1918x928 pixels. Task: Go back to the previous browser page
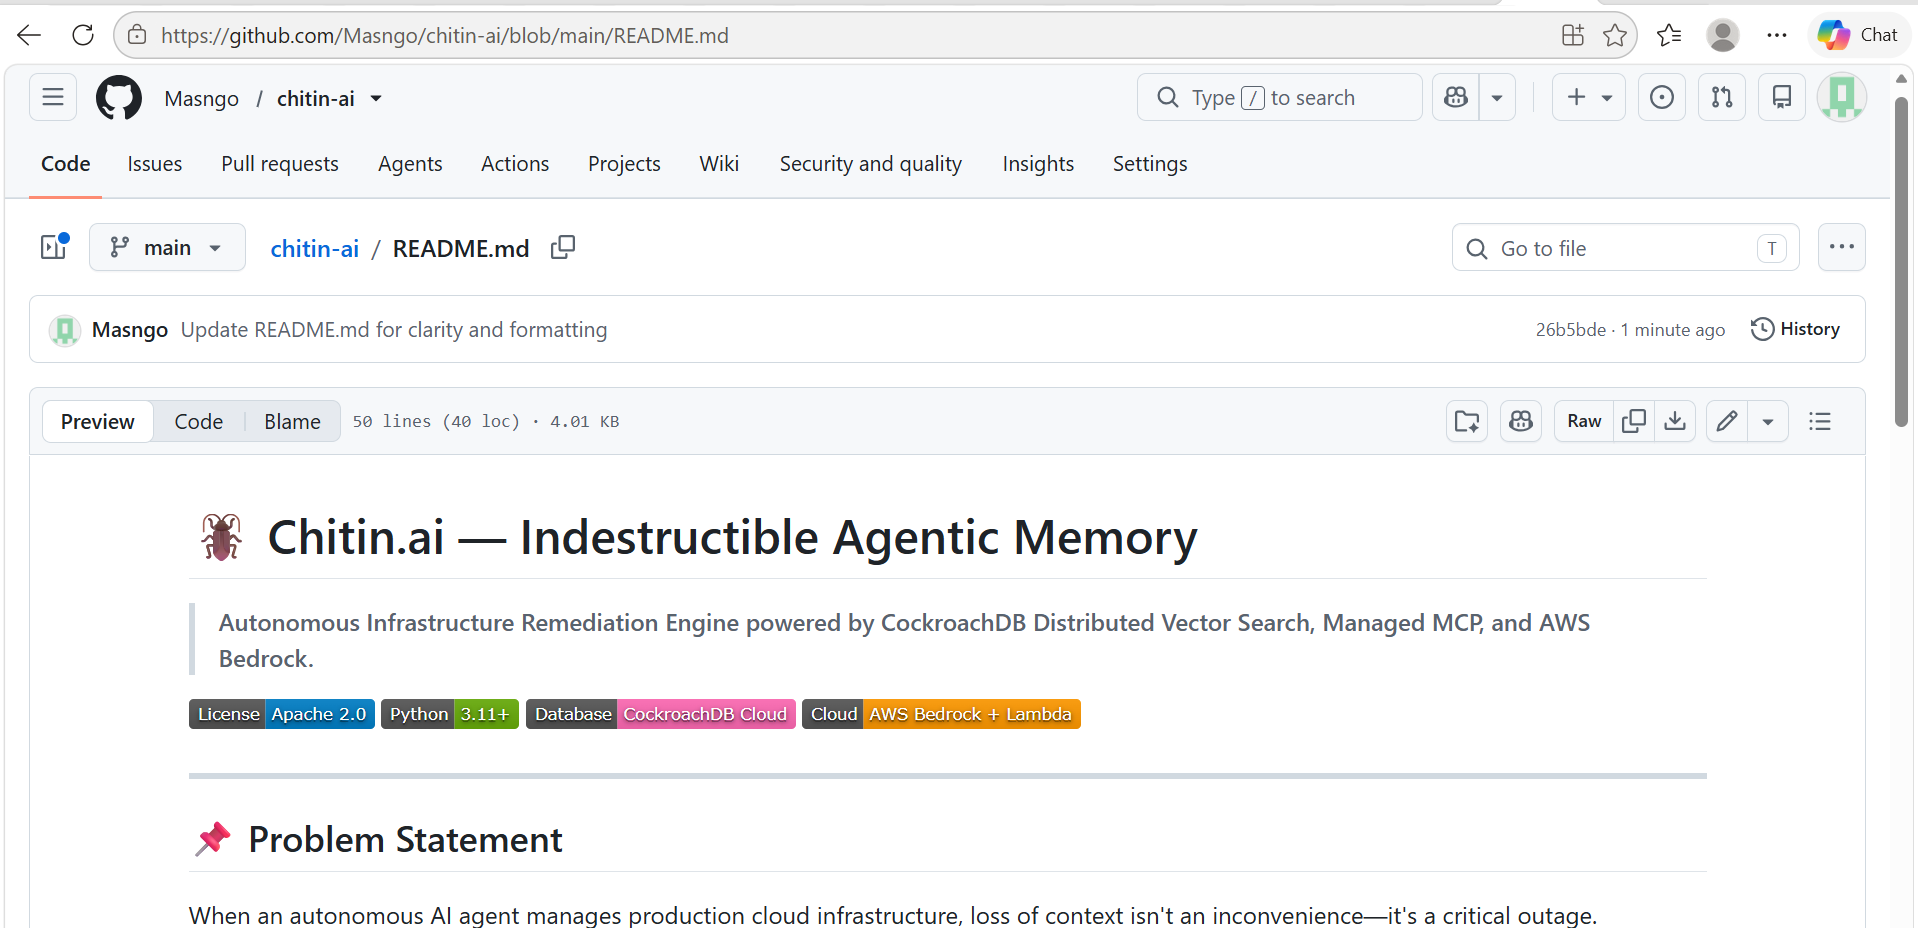[29, 36]
